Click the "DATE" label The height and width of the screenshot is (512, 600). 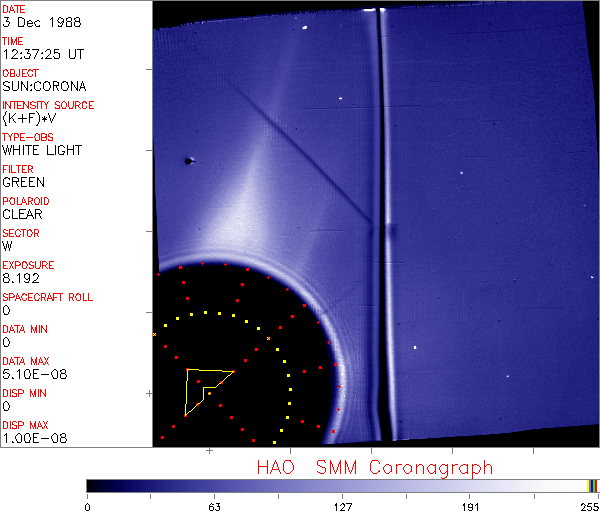(x=14, y=9)
